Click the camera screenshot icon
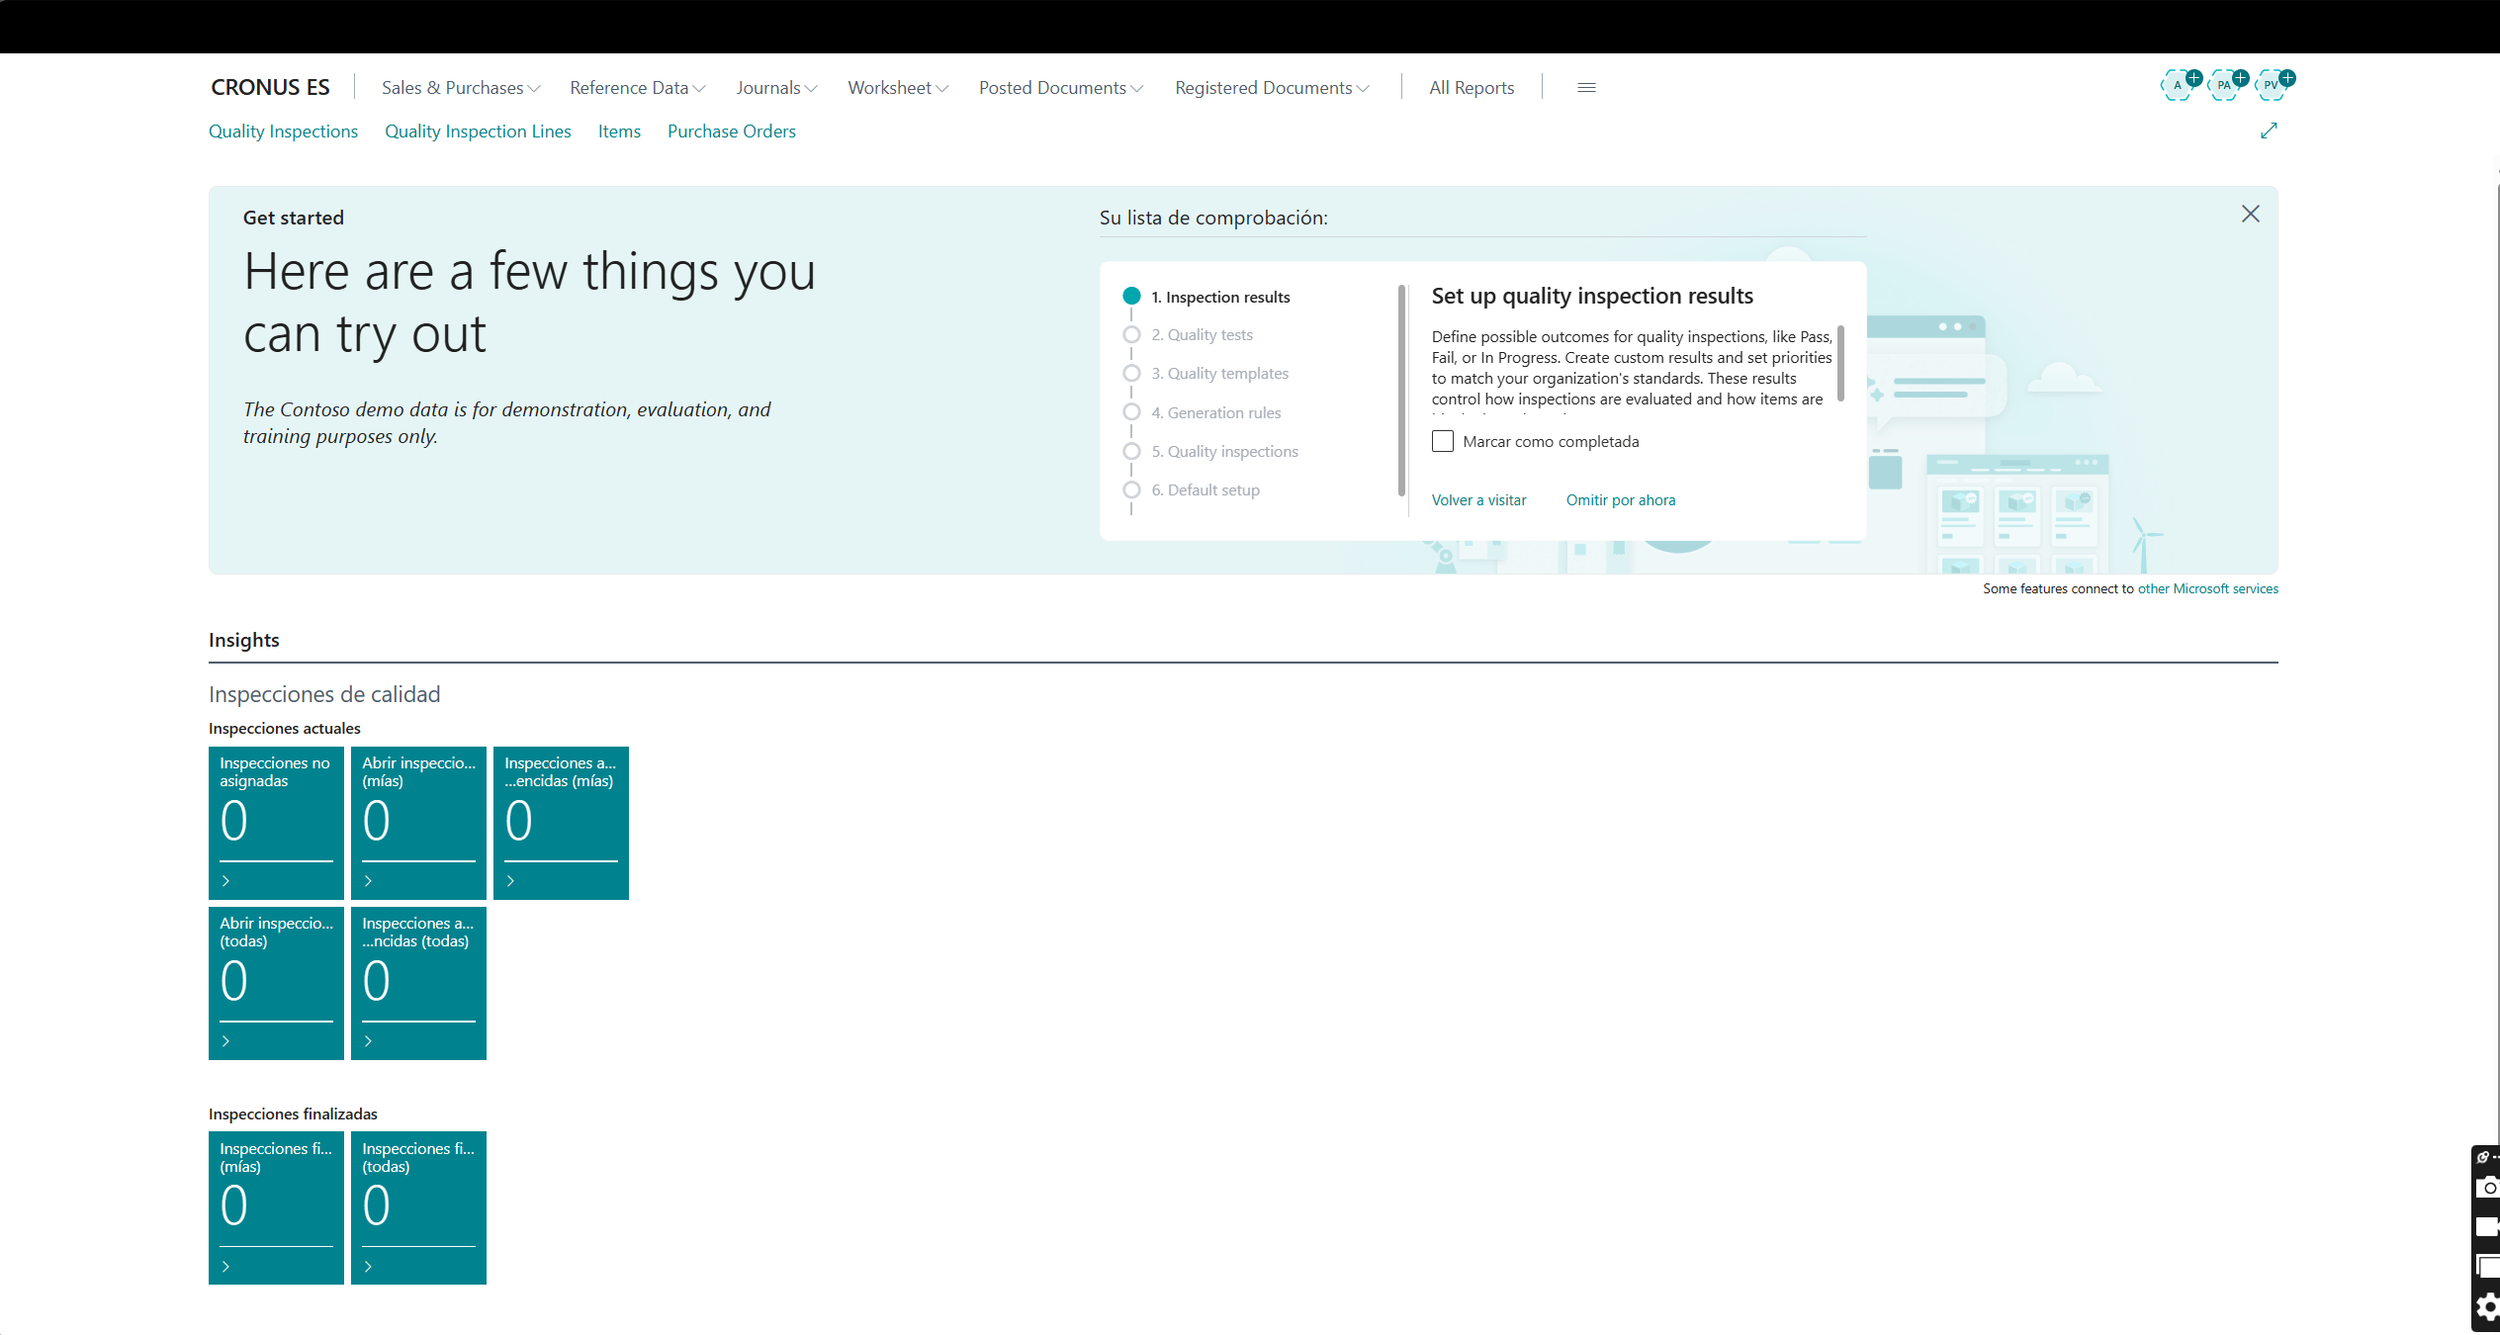This screenshot has width=2500, height=1335. tap(2489, 1188)
